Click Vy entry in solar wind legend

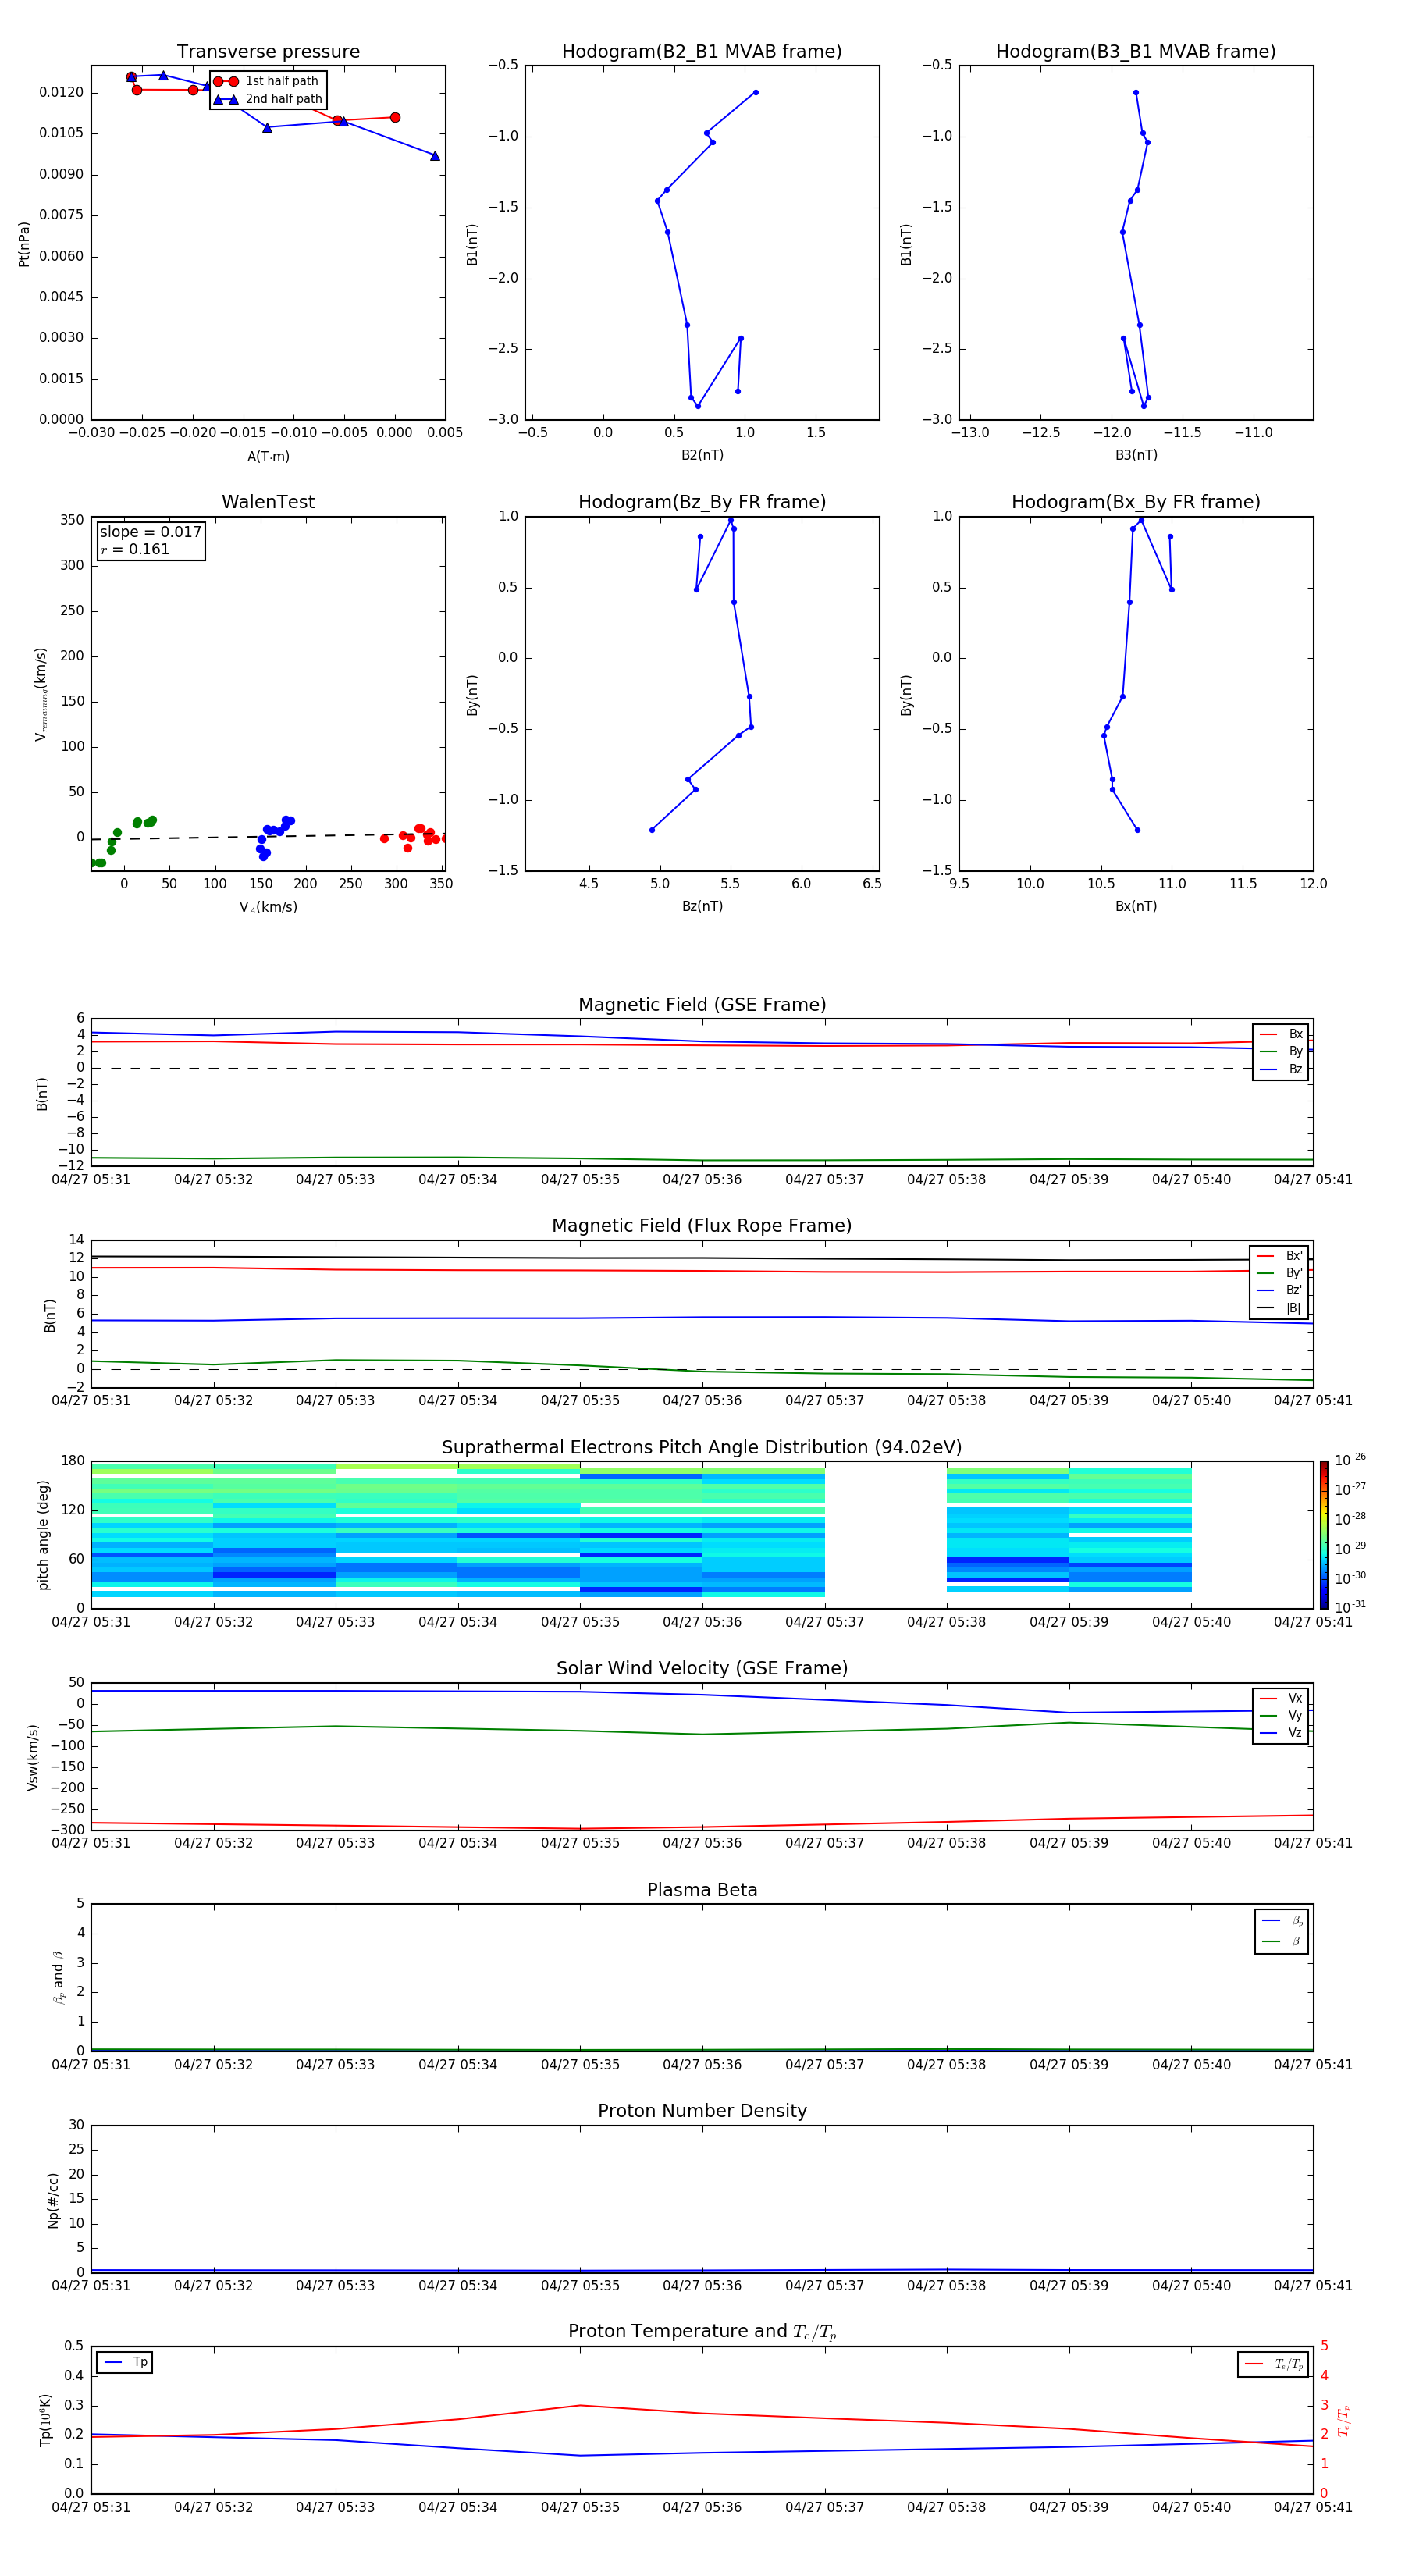1281,1716
